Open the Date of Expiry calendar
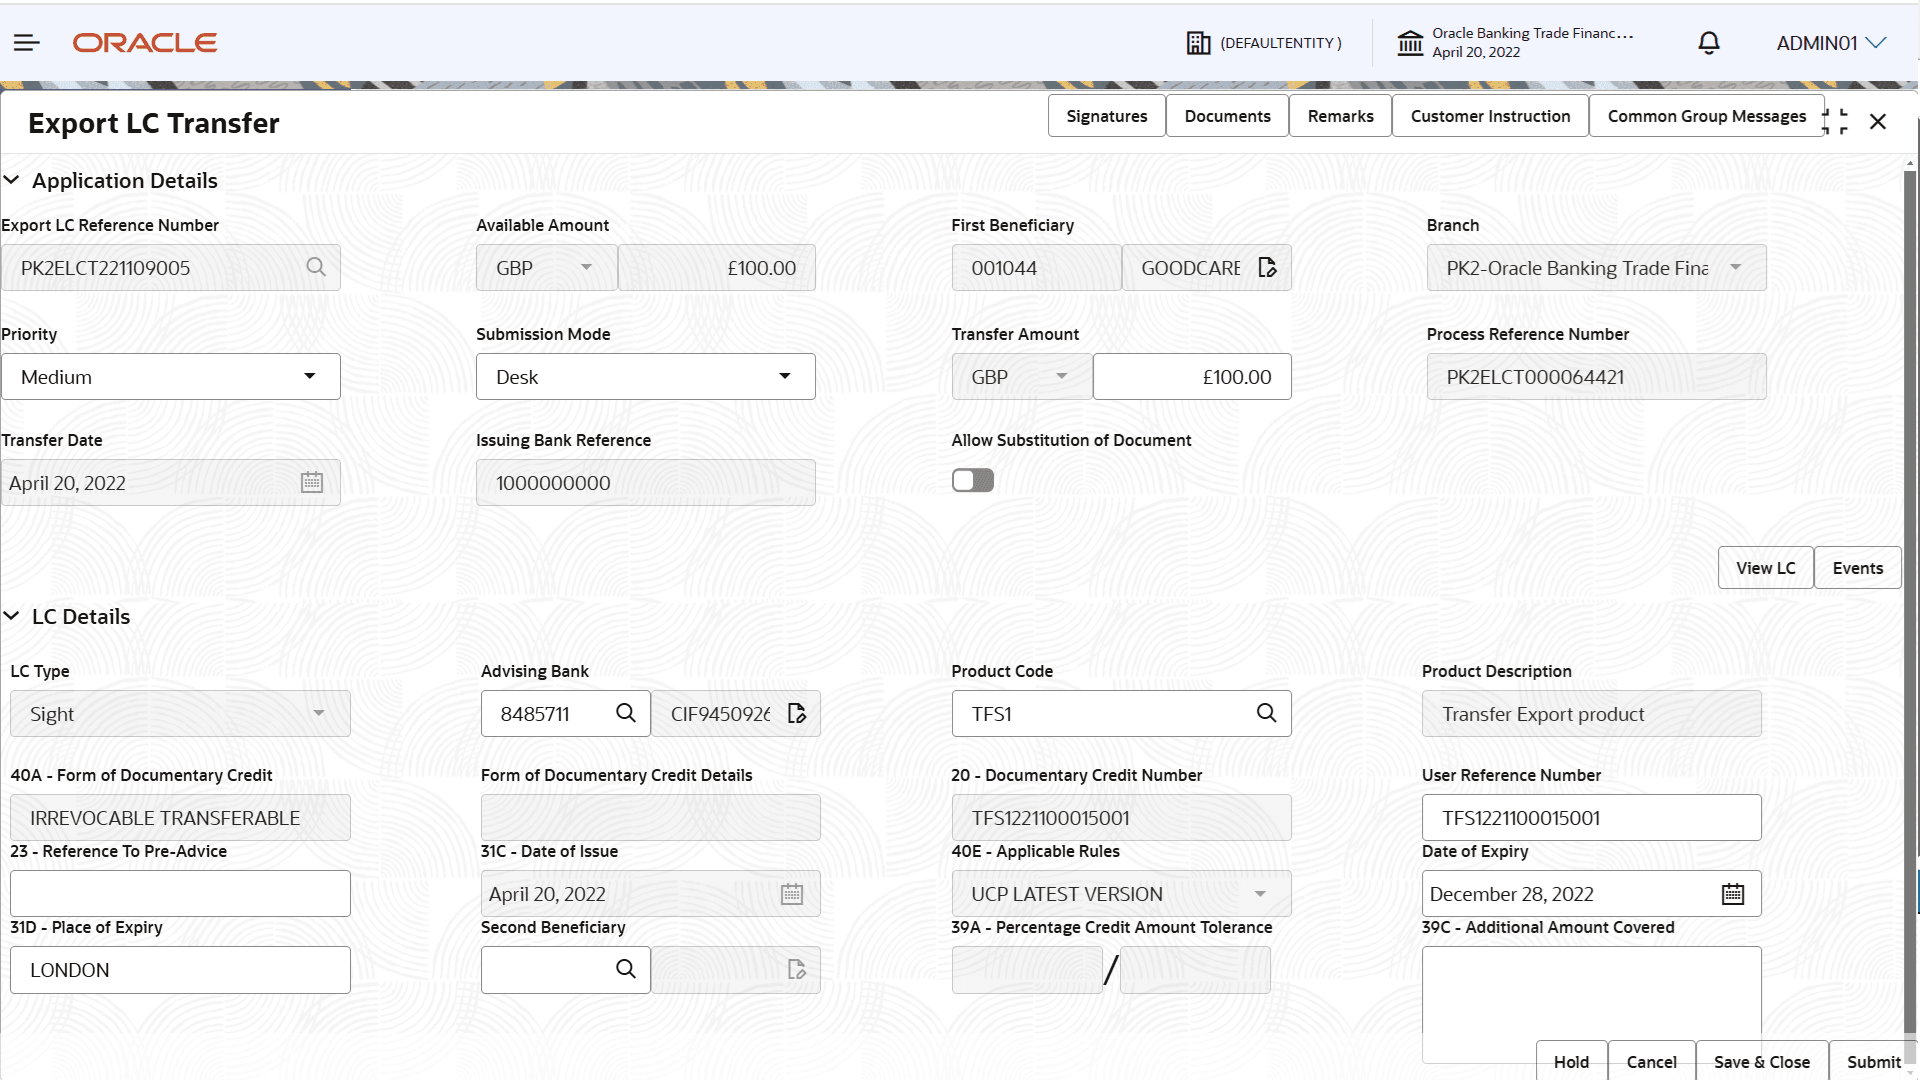Image resolution: width=1920 pixels, height=1080 pixels. 1733,893
